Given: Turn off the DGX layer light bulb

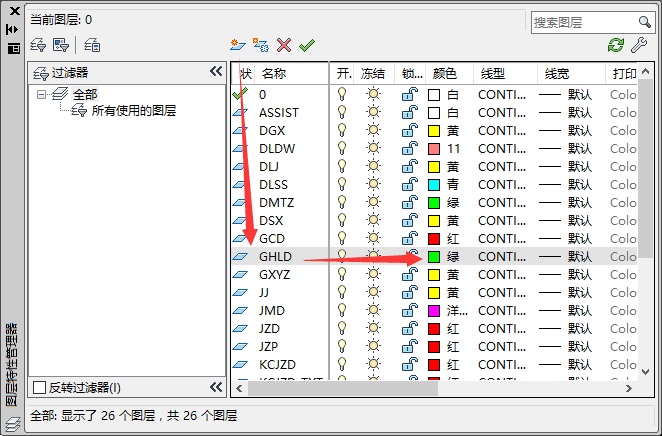Looking at the screenshot, I should [x=342, y=130].
